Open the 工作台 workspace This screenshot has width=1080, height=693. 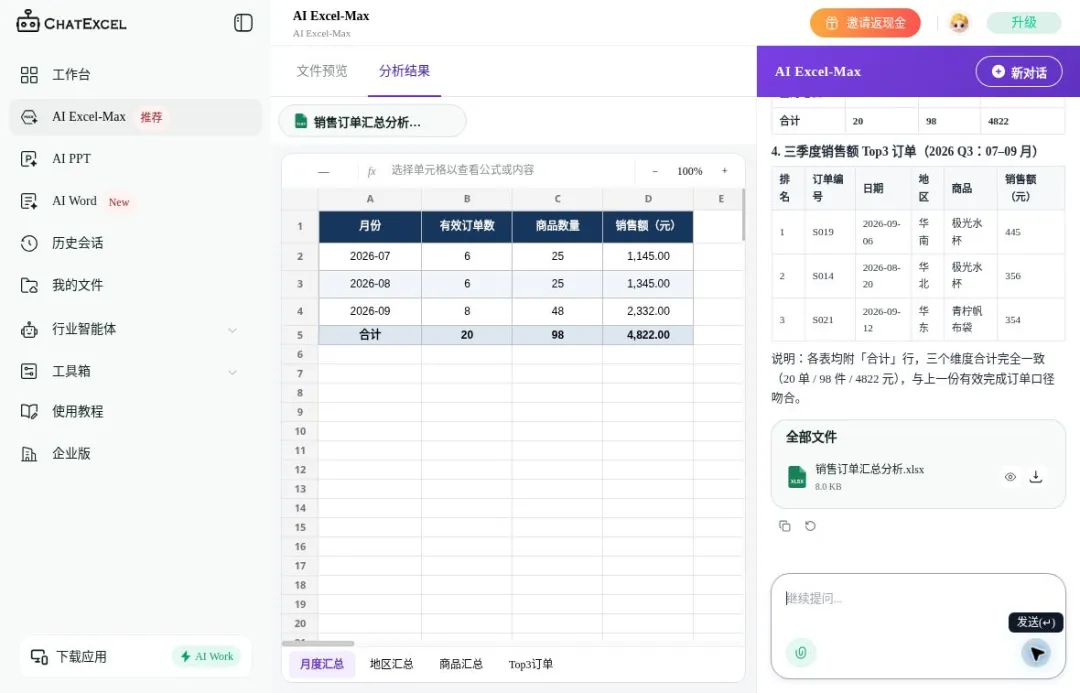(135, 74)
